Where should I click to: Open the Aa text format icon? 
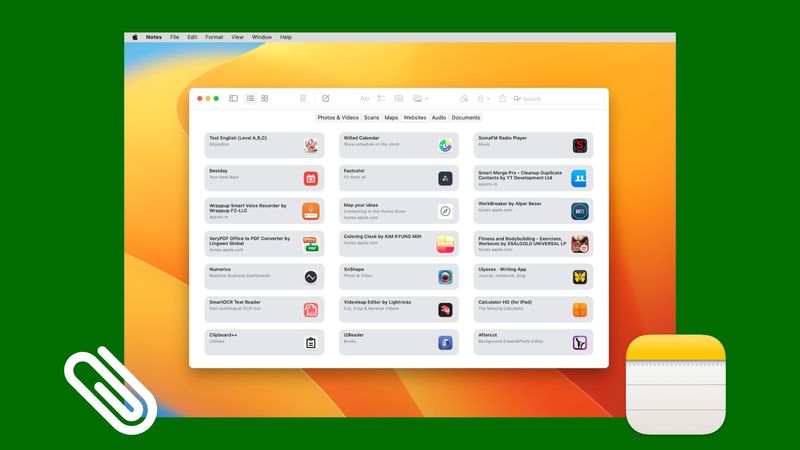tap(364, 98)
